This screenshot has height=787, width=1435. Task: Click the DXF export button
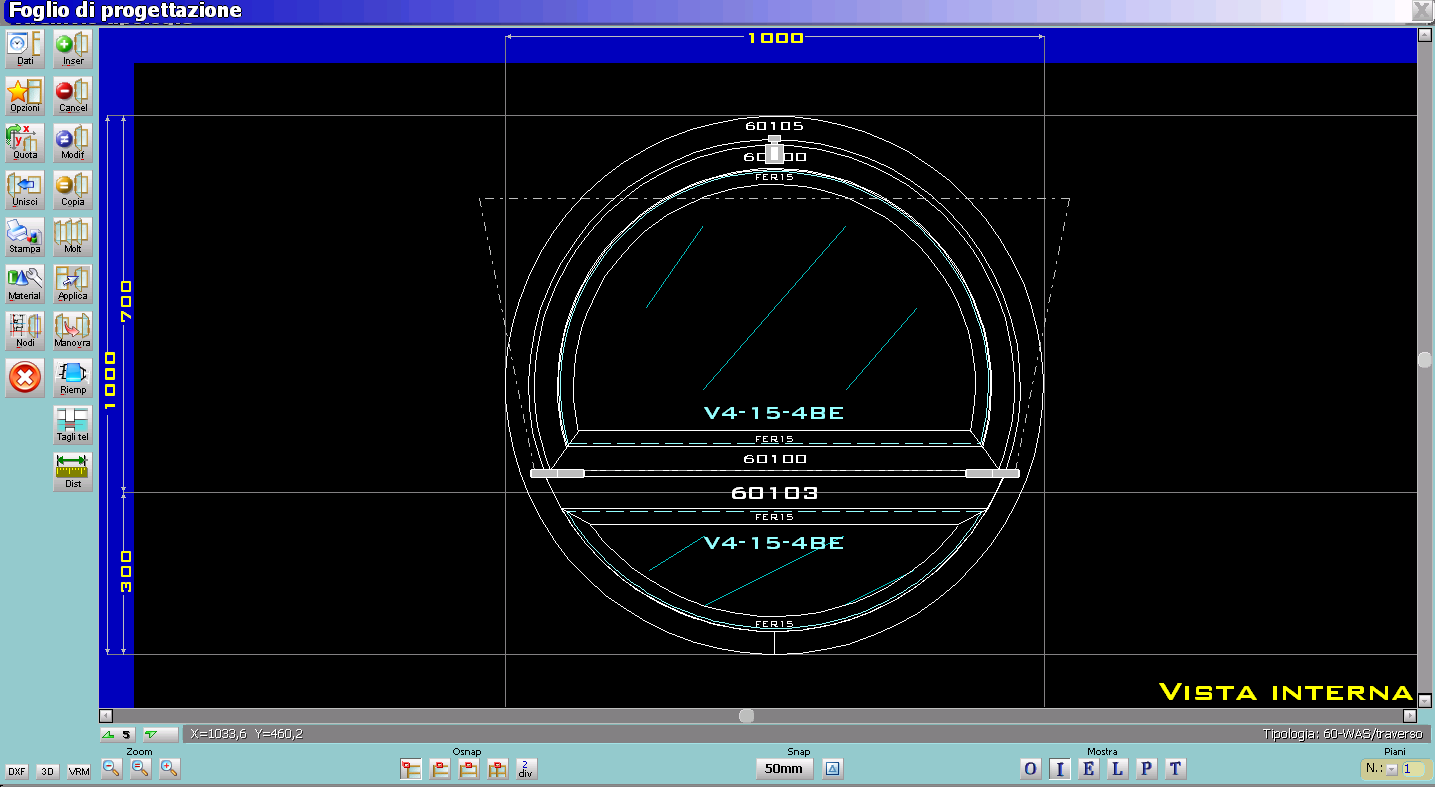16,771
